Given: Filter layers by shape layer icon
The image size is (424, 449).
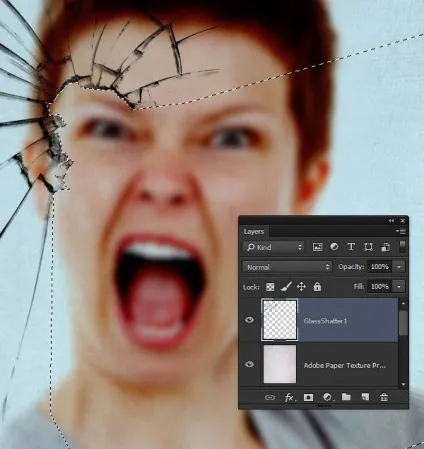Looking at the screenshot, I should pyautogui.click(x=368, y=247).
